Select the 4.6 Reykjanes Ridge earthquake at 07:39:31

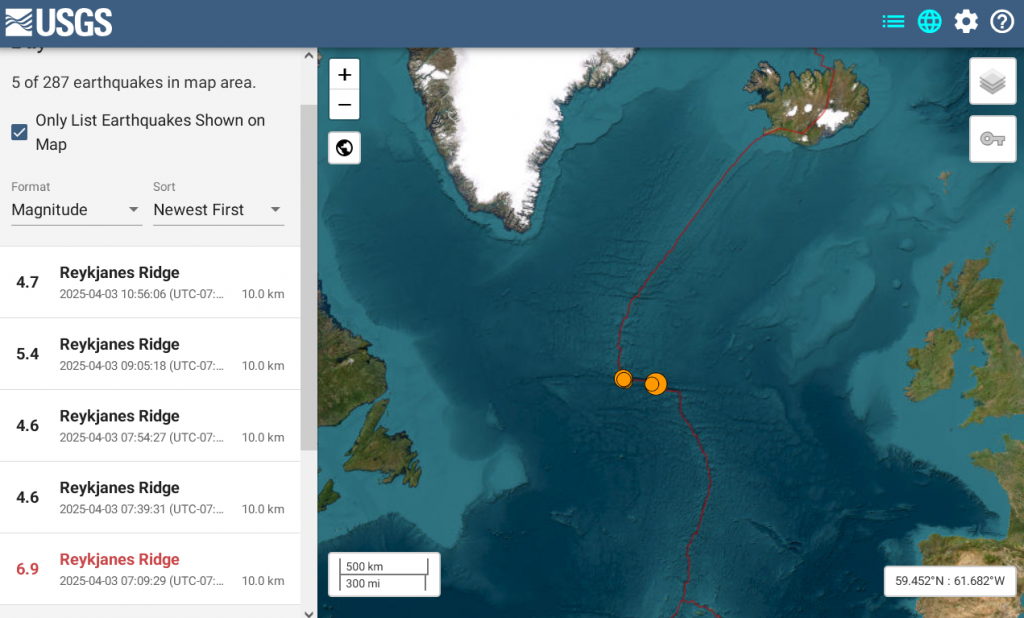[150, 498]
